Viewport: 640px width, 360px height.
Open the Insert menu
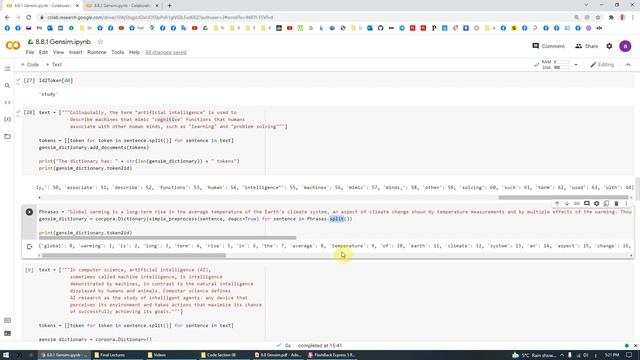(x=76, y=52)
